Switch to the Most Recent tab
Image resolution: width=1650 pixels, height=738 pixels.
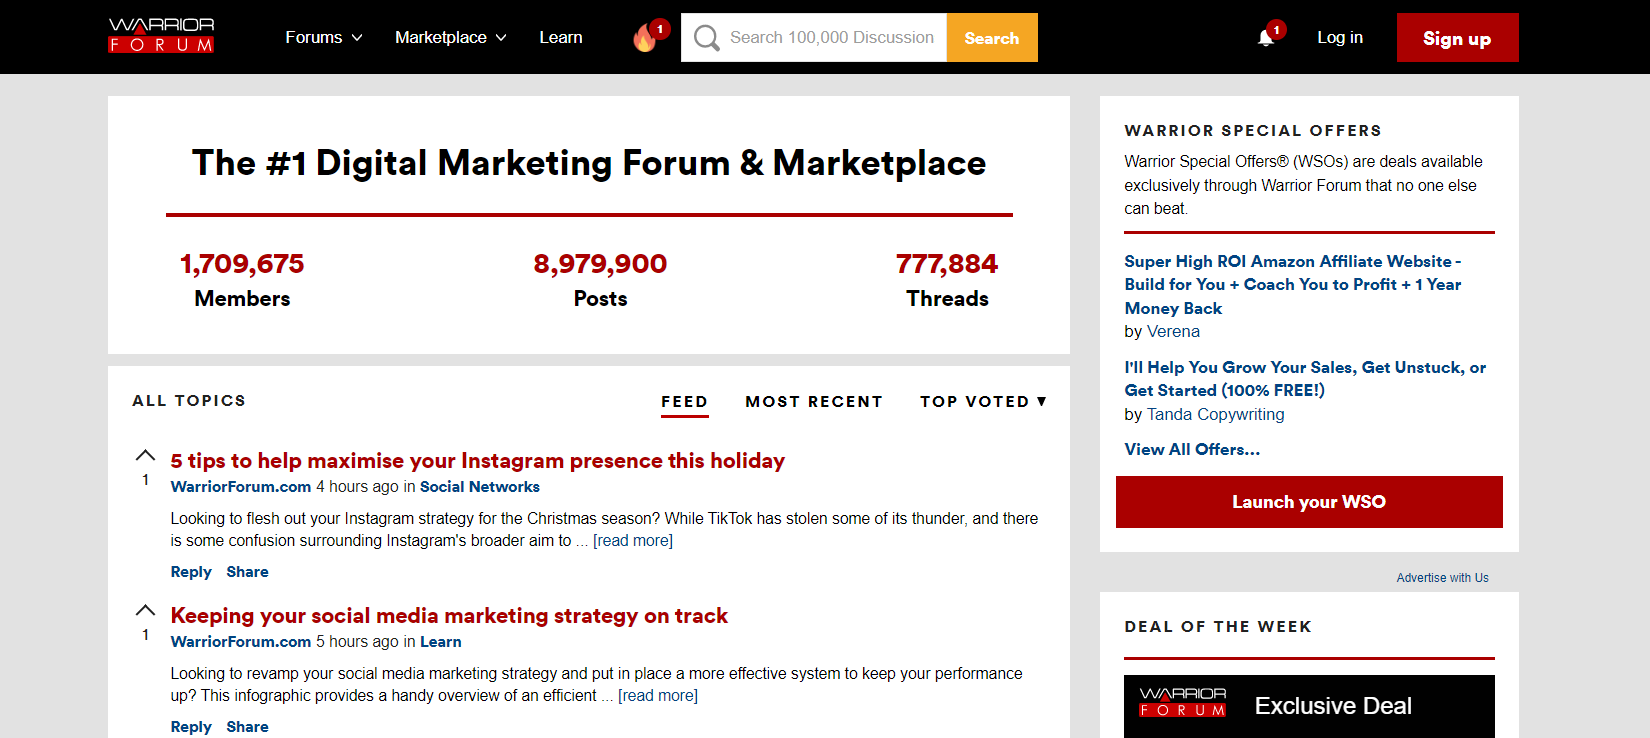tap(814, 401)
